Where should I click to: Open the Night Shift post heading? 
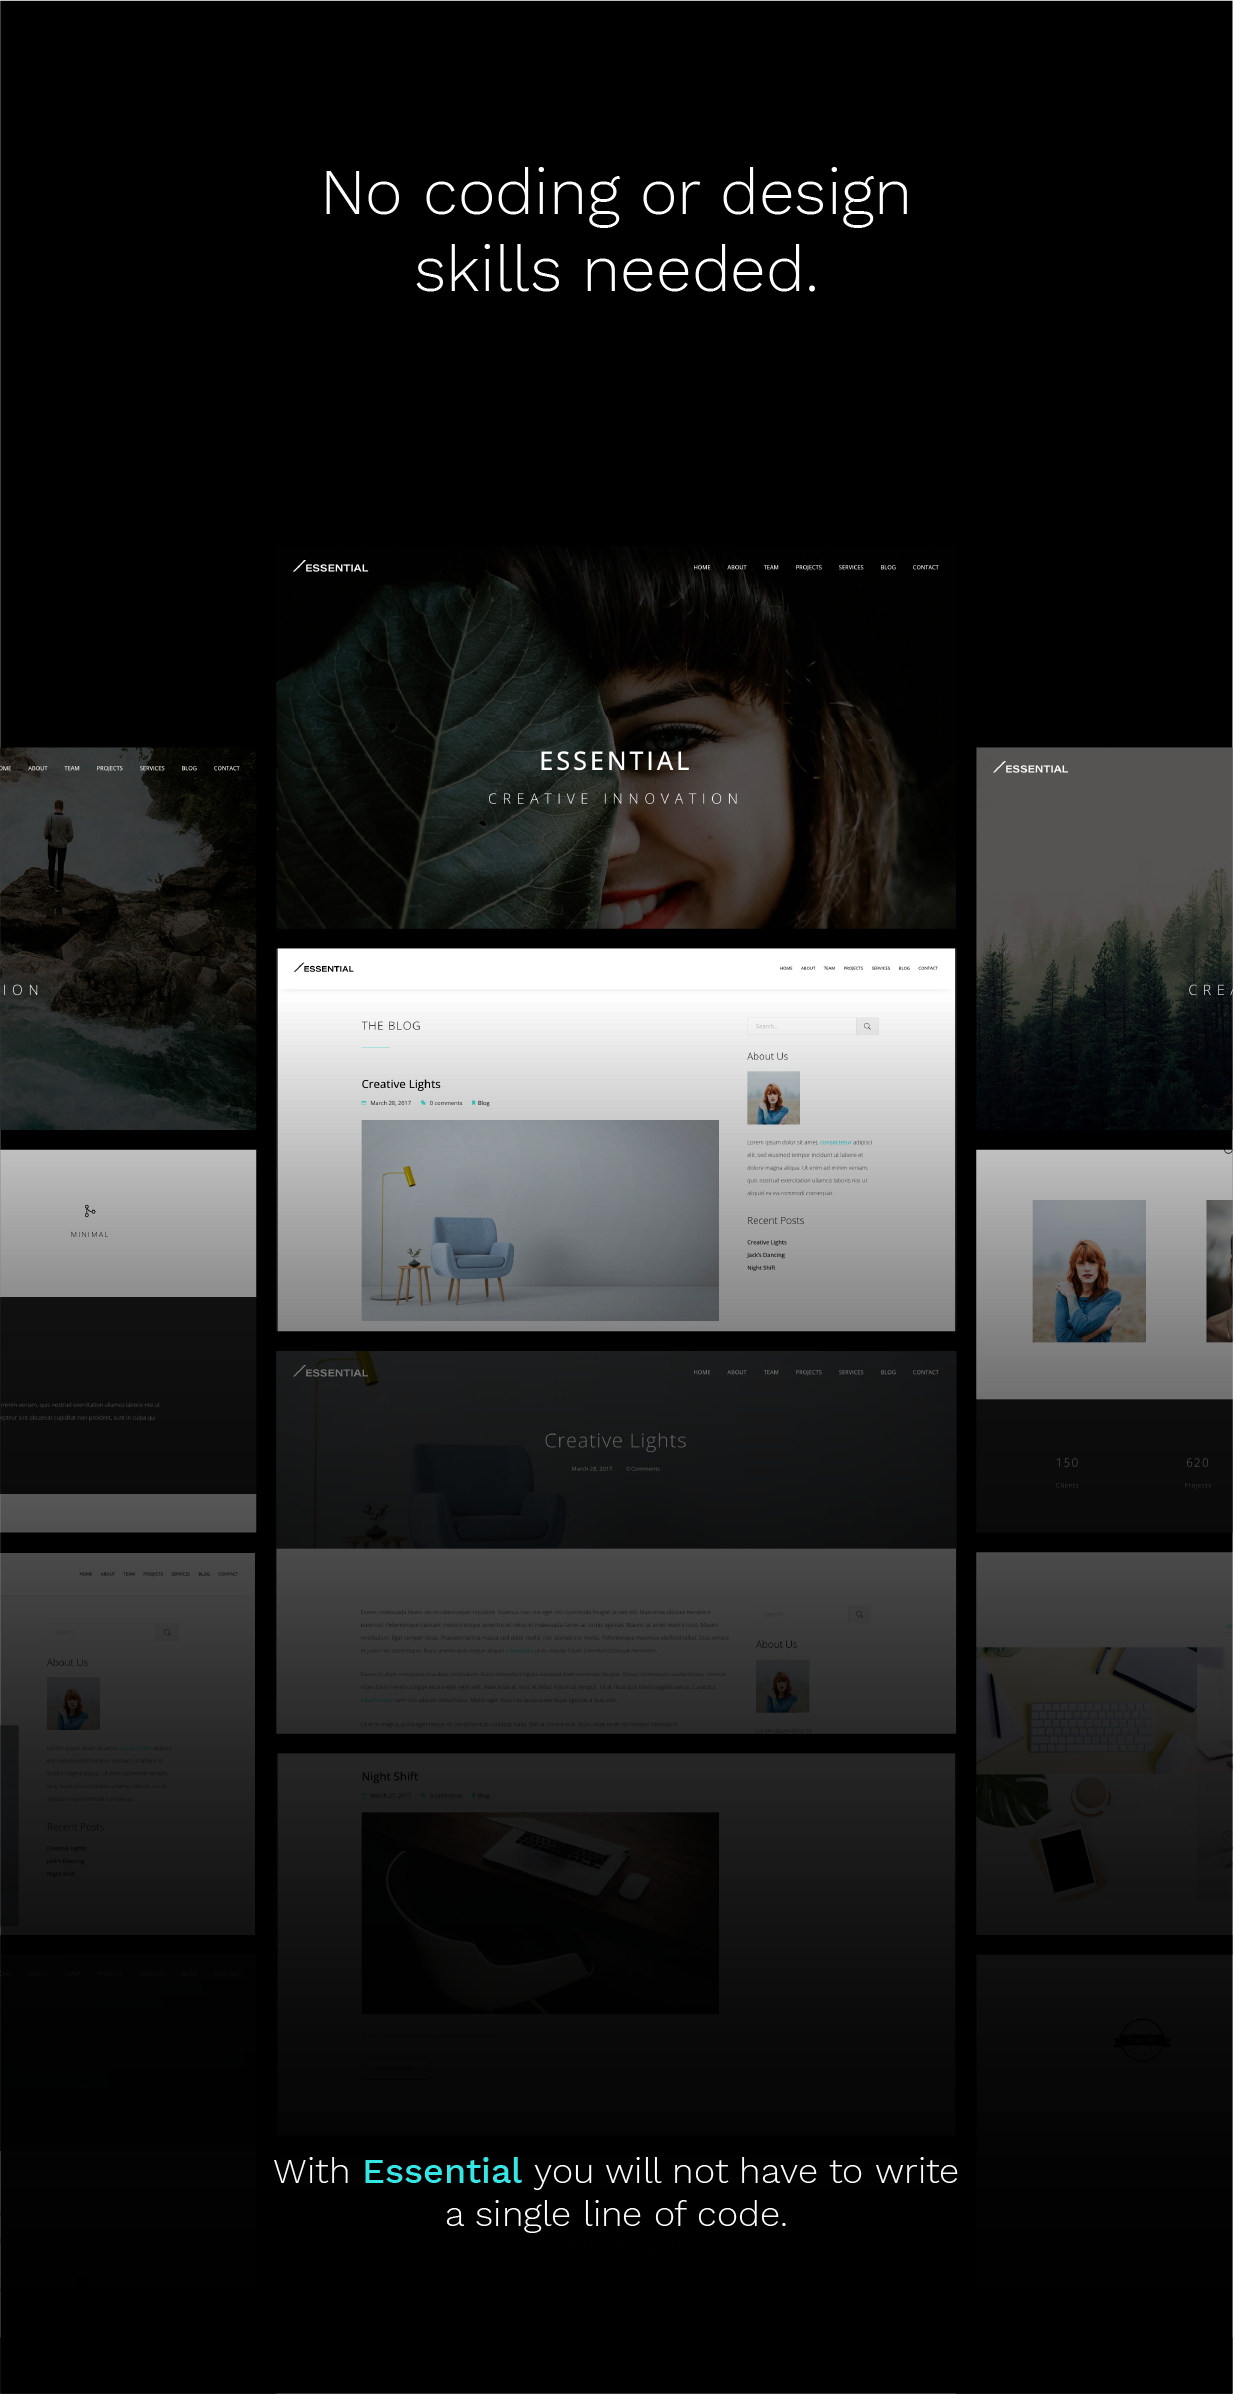[x=390, y=1776]
